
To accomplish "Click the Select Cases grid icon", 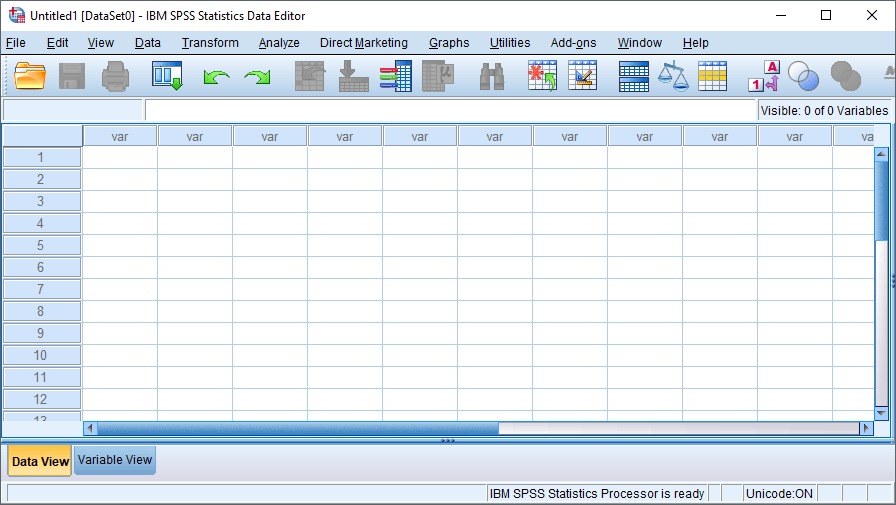I will click(713, 77).
